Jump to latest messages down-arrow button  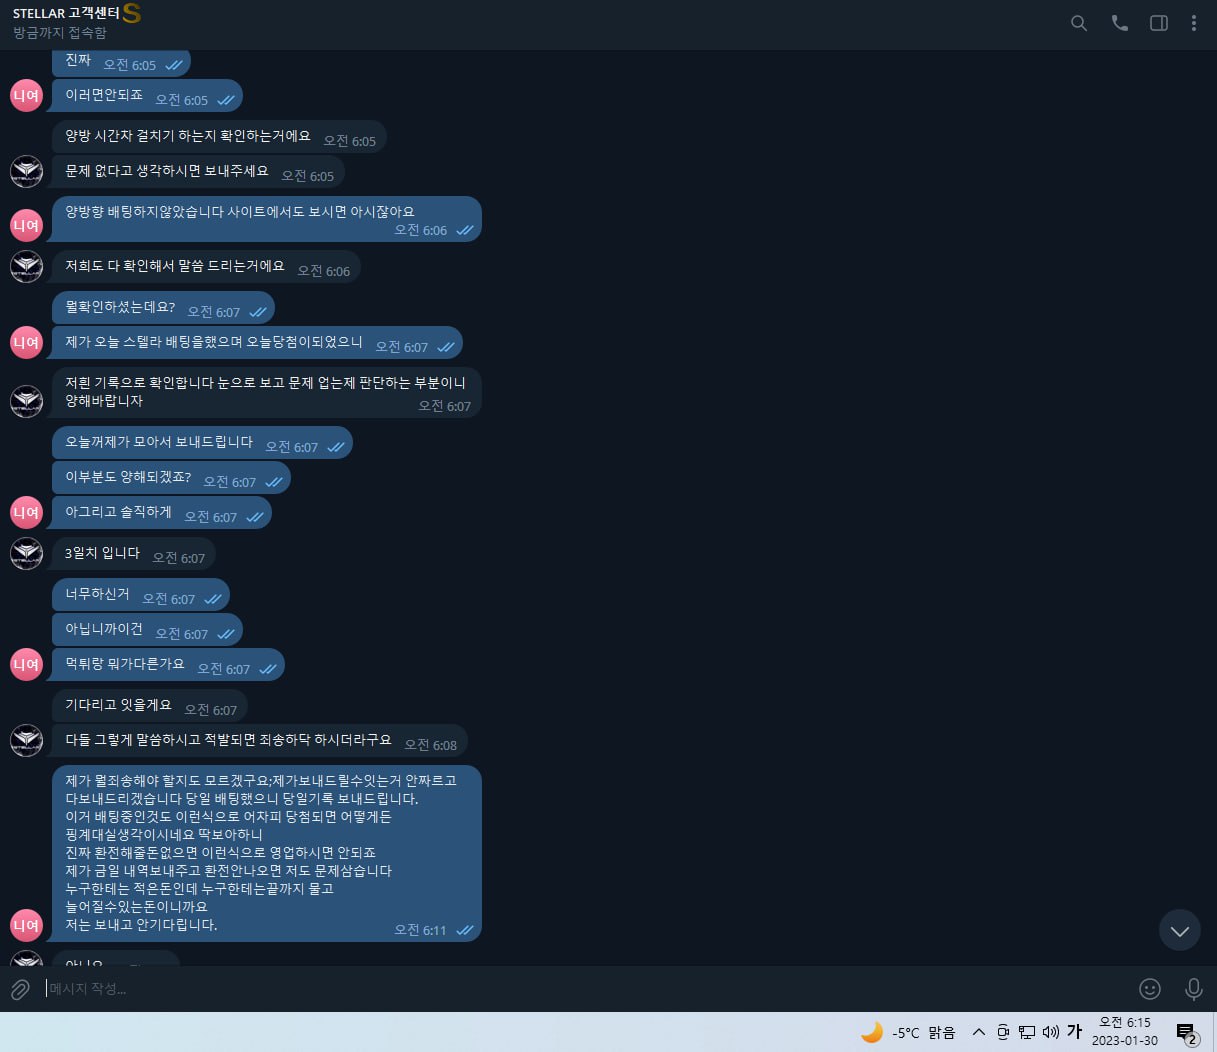pyautogui.click(x=1179, y=930)
